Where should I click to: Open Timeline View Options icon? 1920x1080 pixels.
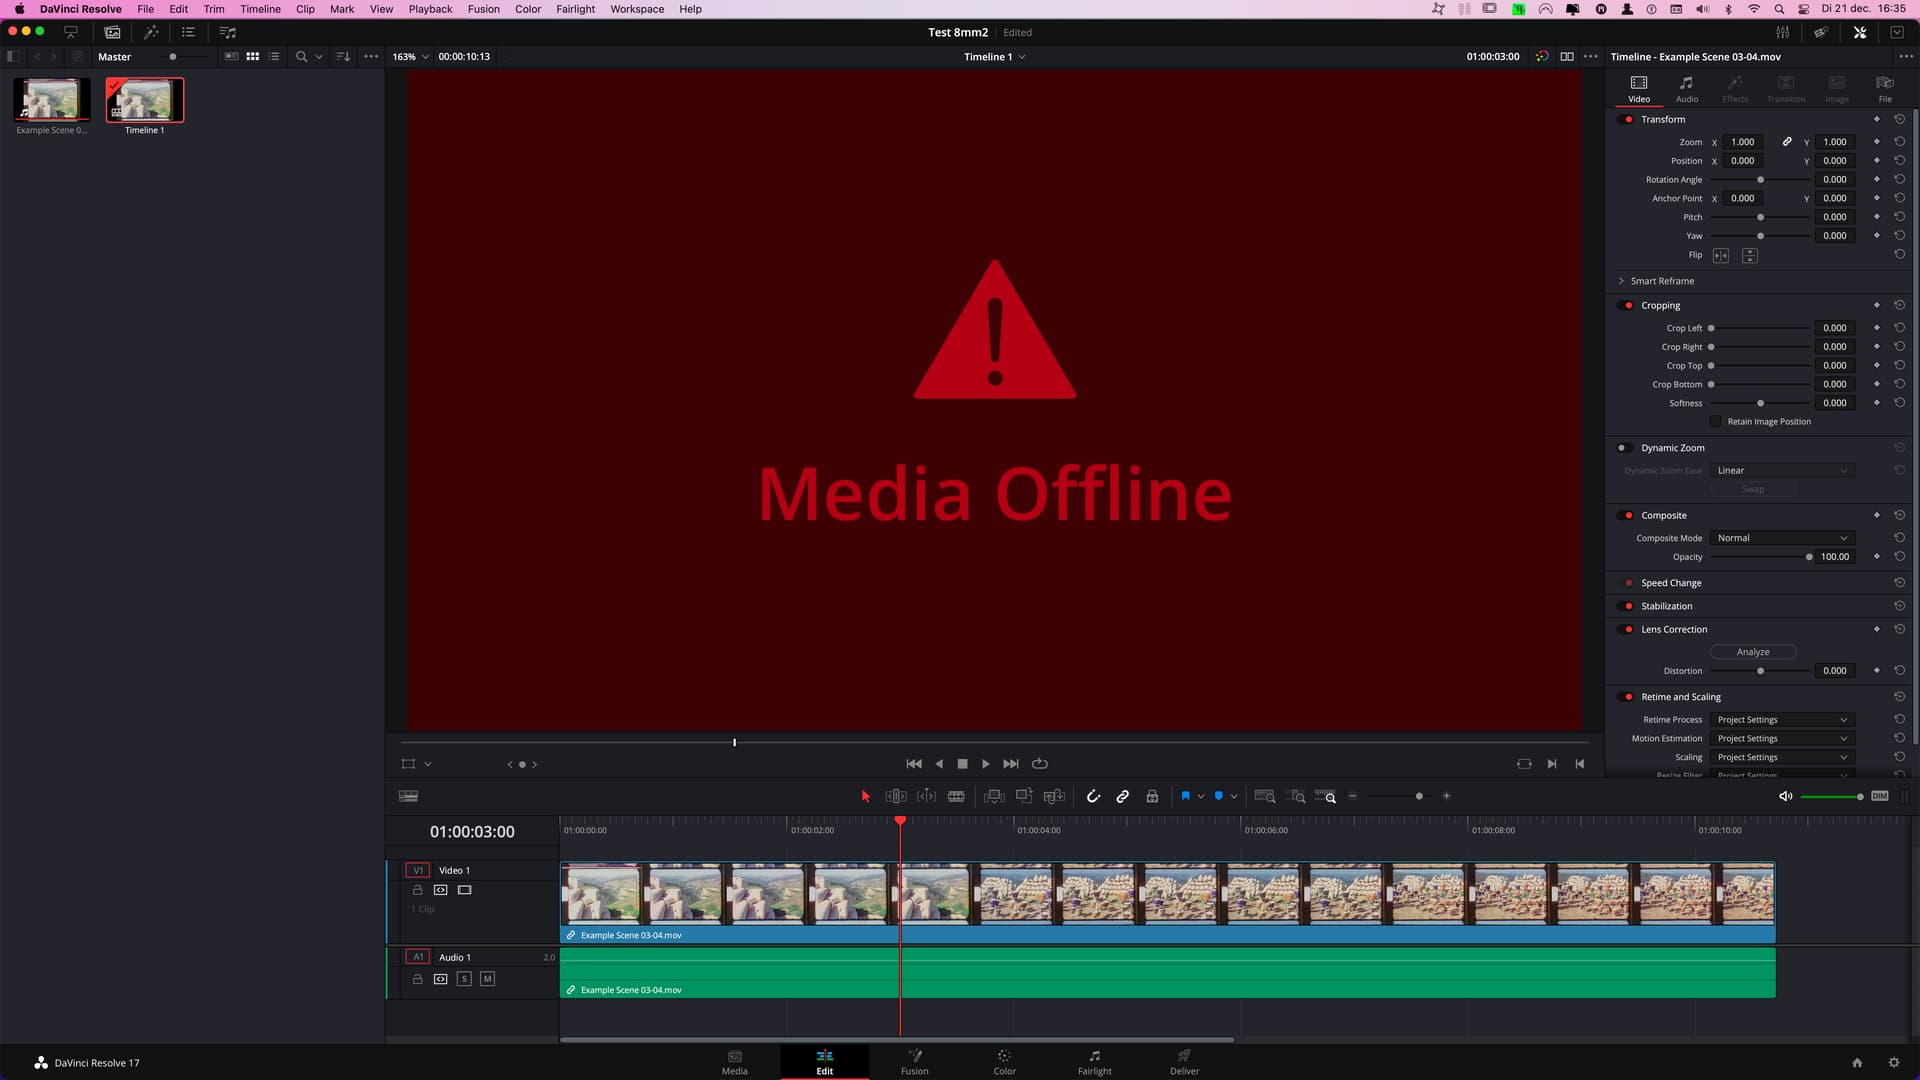(408, 797)
